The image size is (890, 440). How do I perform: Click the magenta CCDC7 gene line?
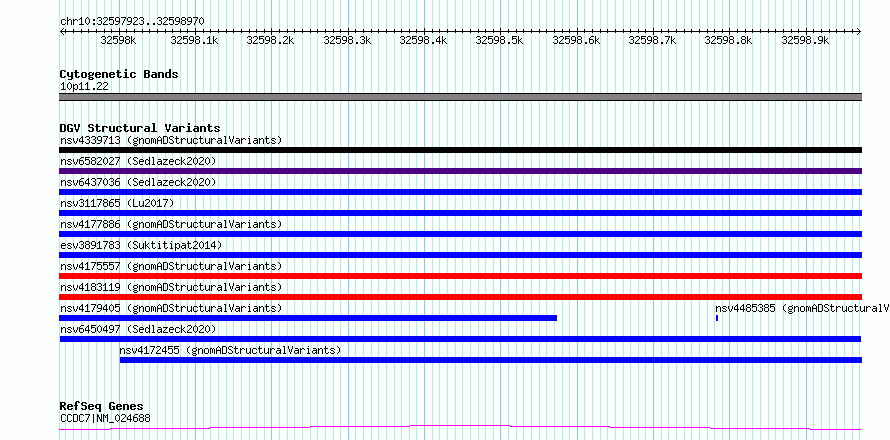click(460, 427)
